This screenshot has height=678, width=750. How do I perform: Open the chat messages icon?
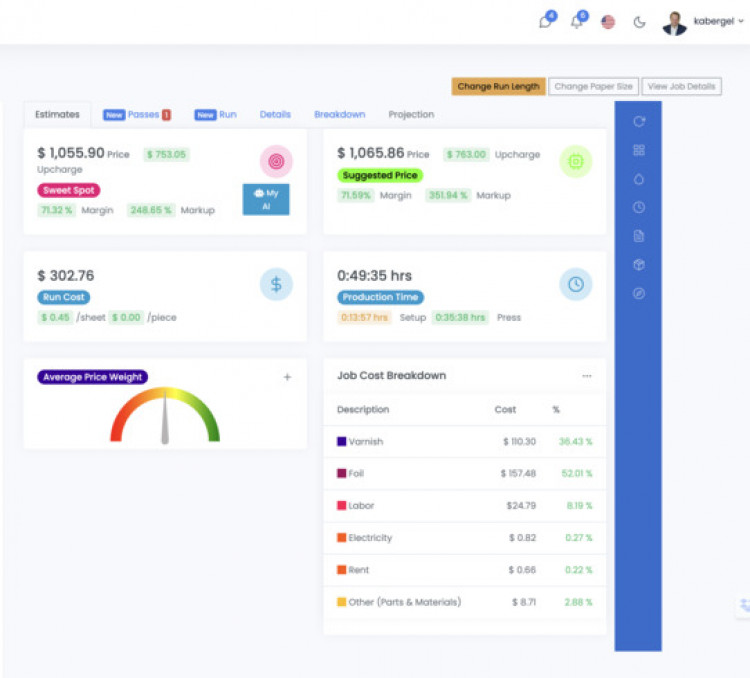(546, 22)
